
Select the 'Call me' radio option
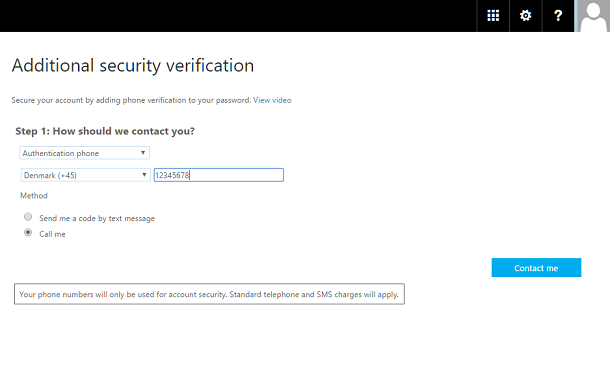click(x=28, y=233)
